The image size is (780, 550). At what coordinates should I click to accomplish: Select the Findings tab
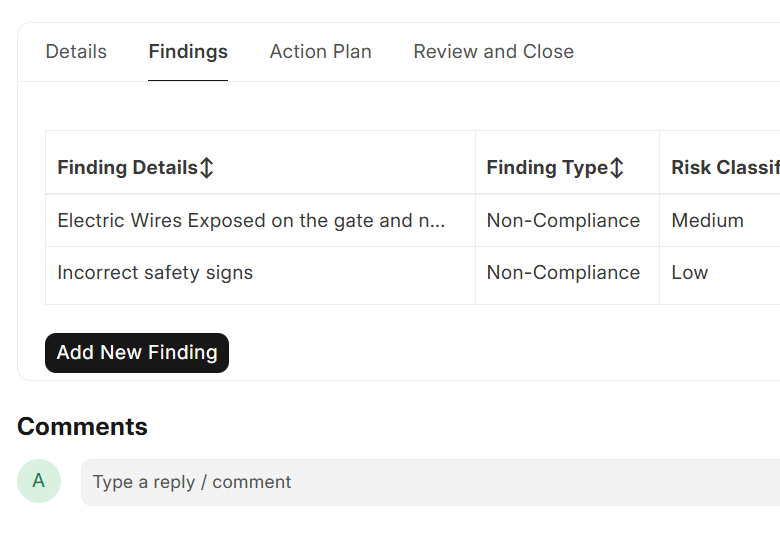188,52
